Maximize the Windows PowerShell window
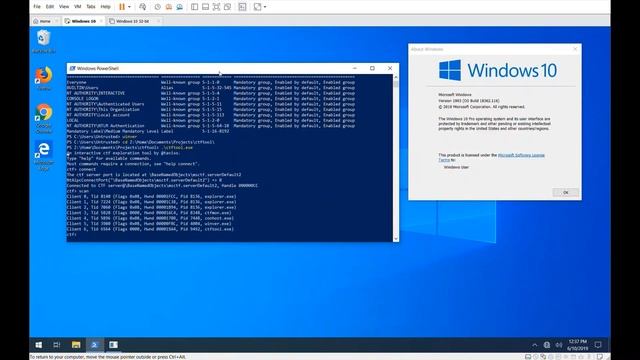 coord(372,68)
